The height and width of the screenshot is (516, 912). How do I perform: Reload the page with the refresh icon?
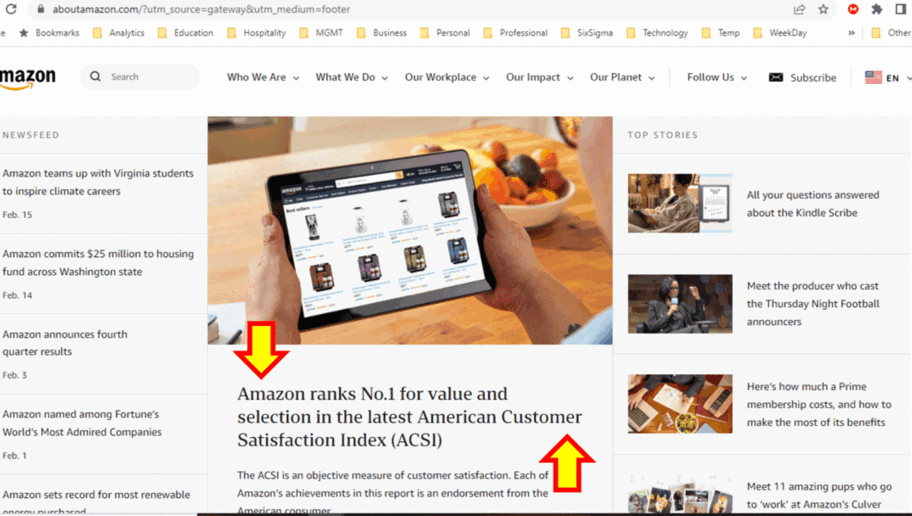pos(11,9)
